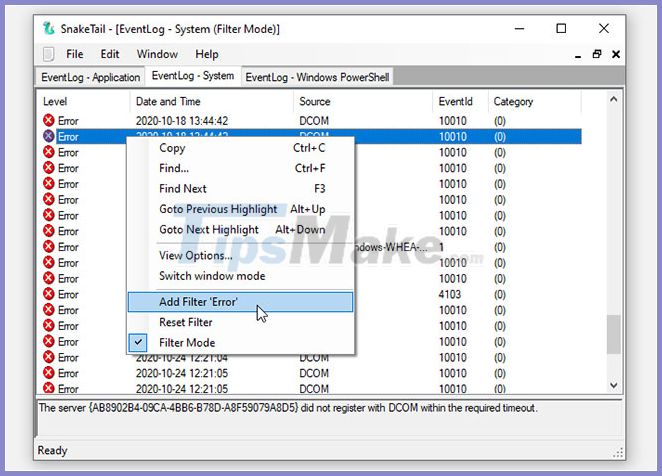Screen dimensions: 662x476
Task: Choose Find... from the context menu
Action: (241, 168)
